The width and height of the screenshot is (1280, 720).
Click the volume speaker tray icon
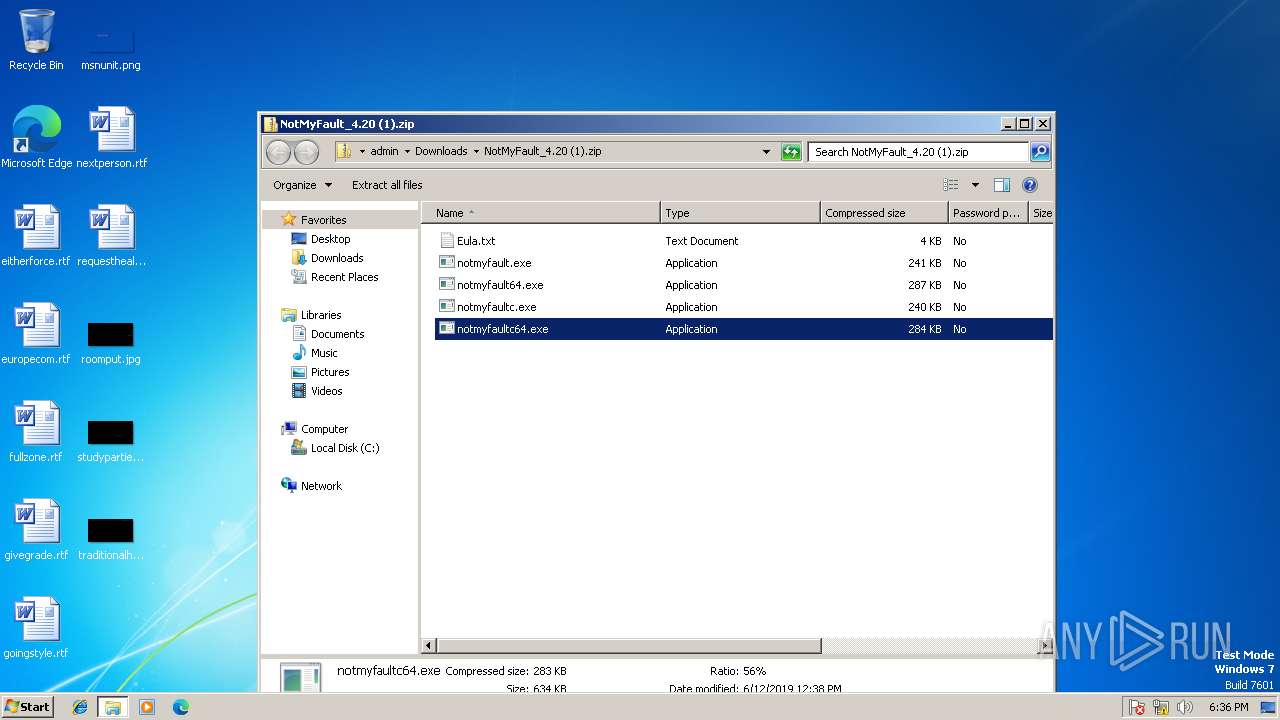pos(1185,707)
